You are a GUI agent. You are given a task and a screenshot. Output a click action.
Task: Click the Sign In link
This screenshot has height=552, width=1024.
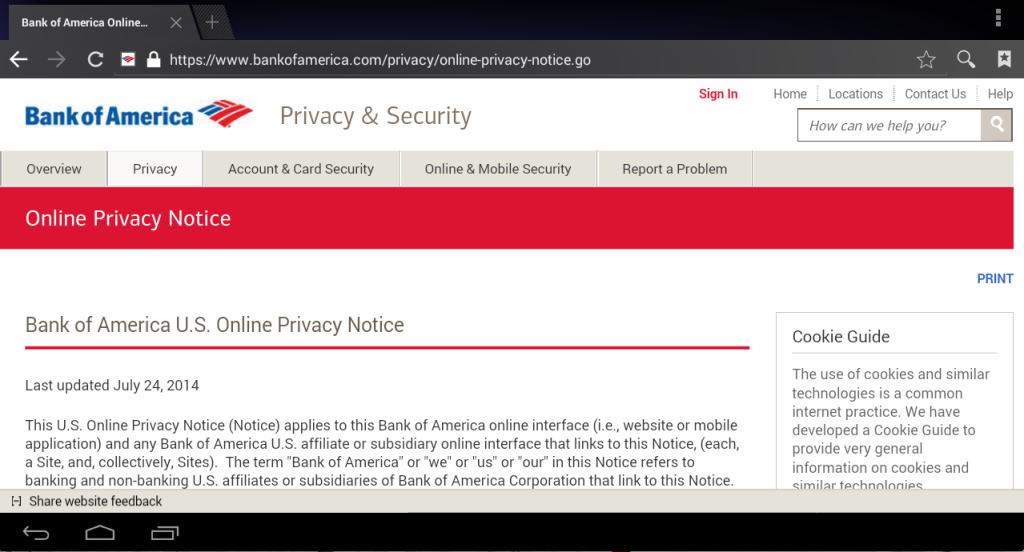[718, 94]
